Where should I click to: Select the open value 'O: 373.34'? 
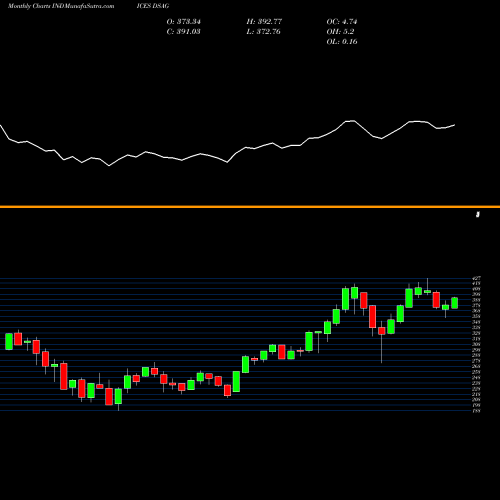(x=184, y=22)
